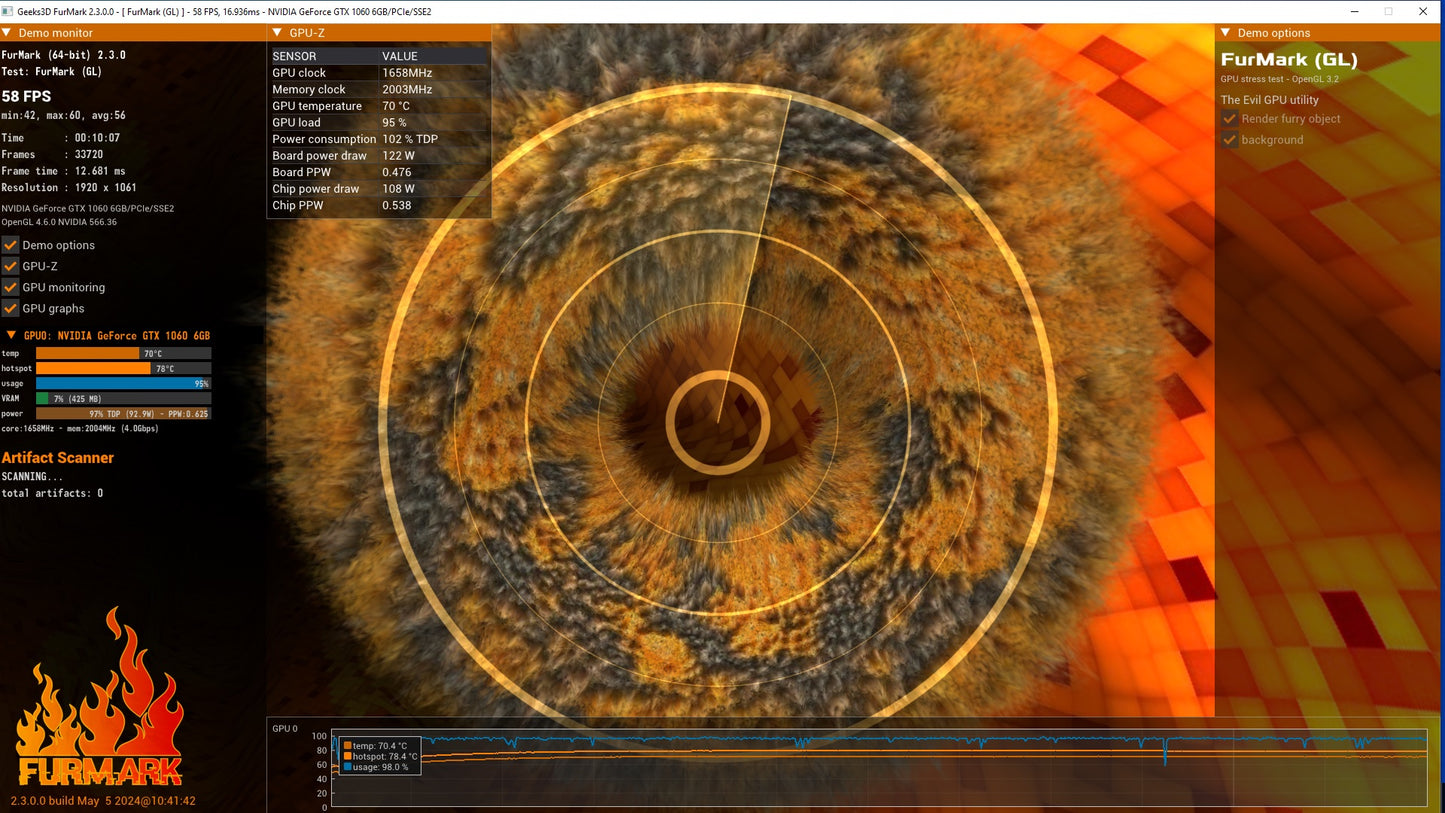This screenshot has width=1445, height=813.
Task: Click the GPU clock 1658MHz value
Action: tap(407, 73)
